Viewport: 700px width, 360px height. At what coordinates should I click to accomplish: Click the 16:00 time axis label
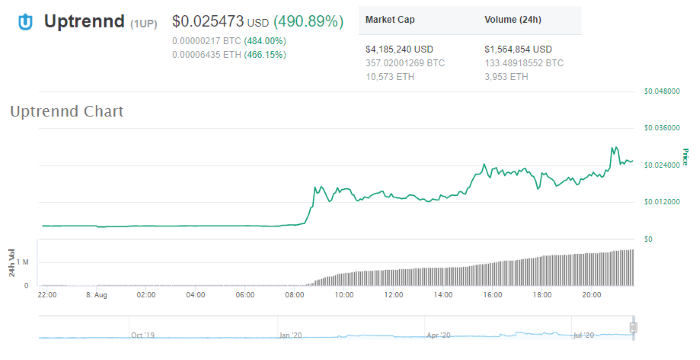[x=492, y=295]
